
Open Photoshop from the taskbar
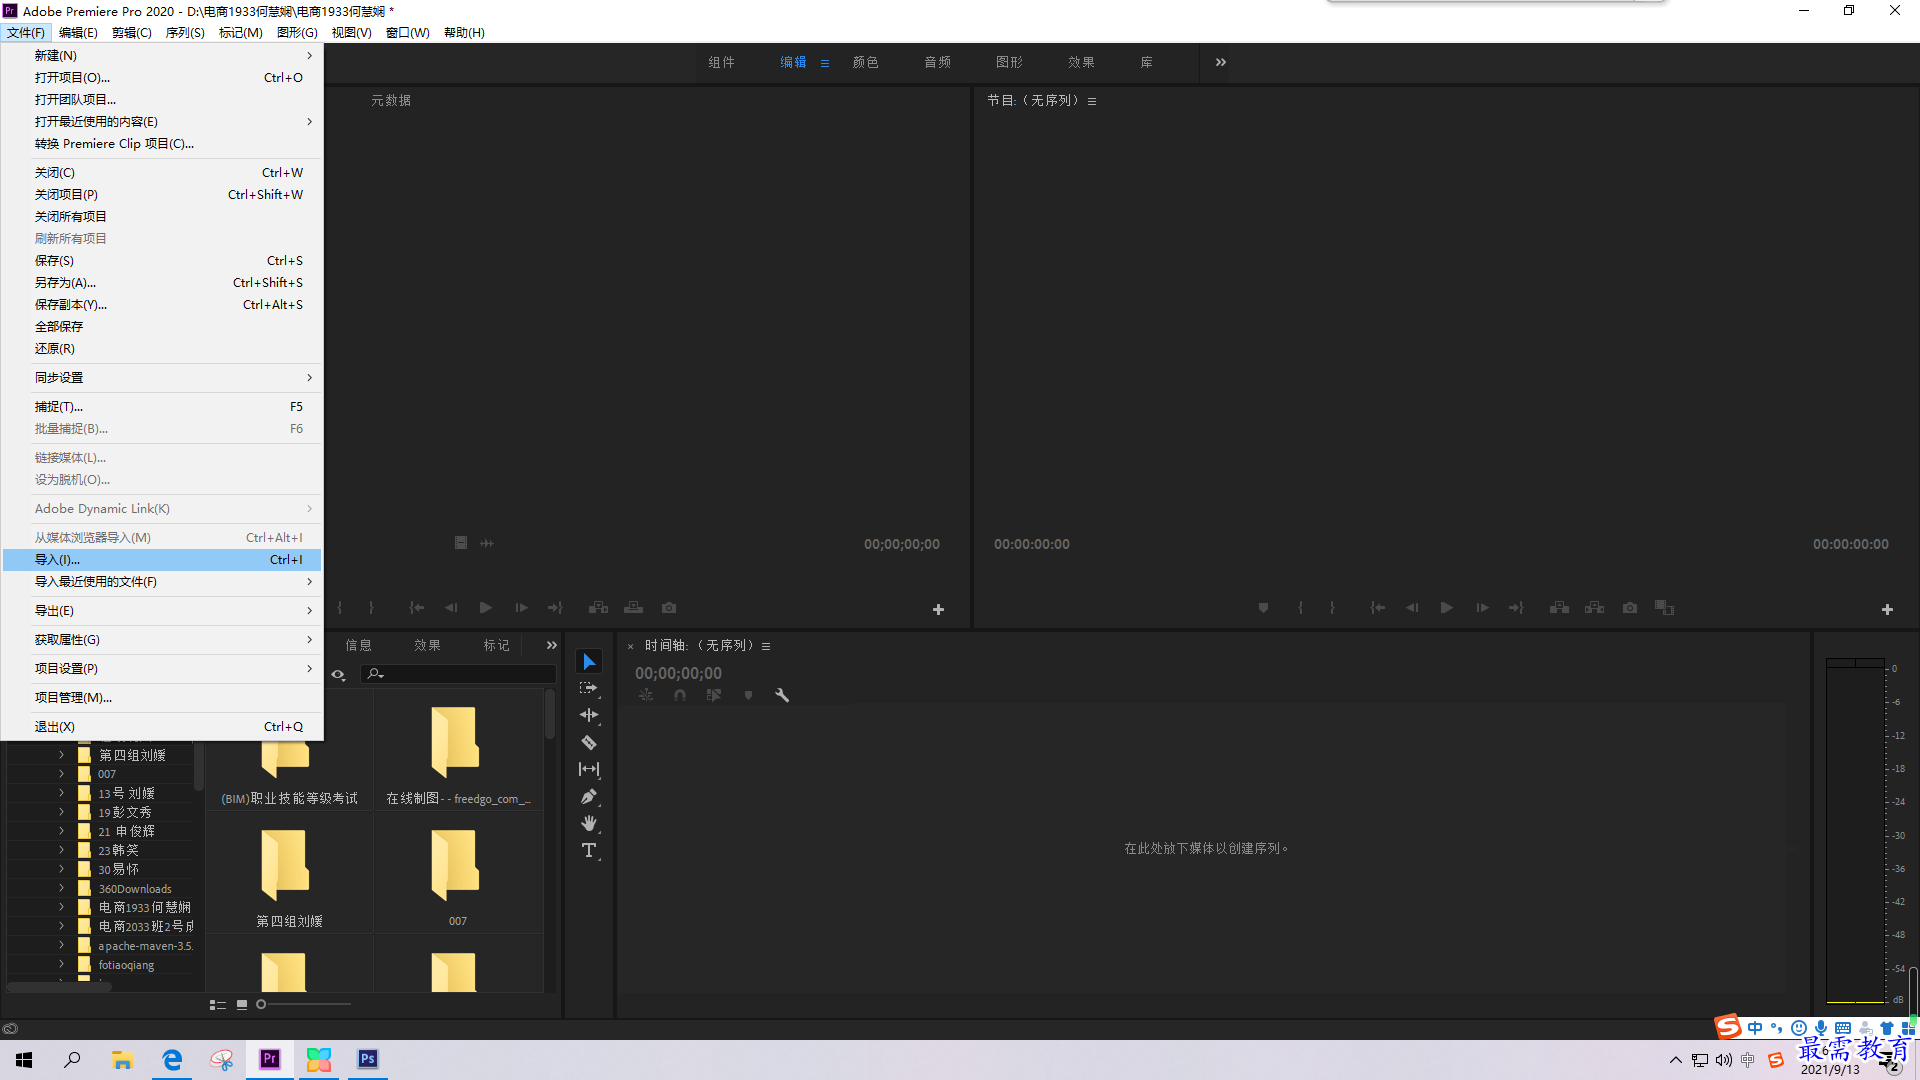click(368, 1059)
